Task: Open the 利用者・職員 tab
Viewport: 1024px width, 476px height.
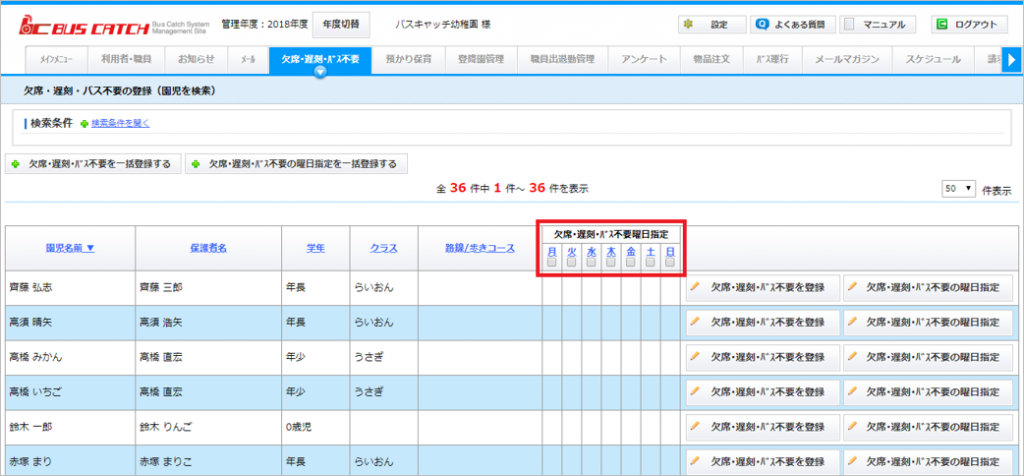Action: [x=126, y=59]
